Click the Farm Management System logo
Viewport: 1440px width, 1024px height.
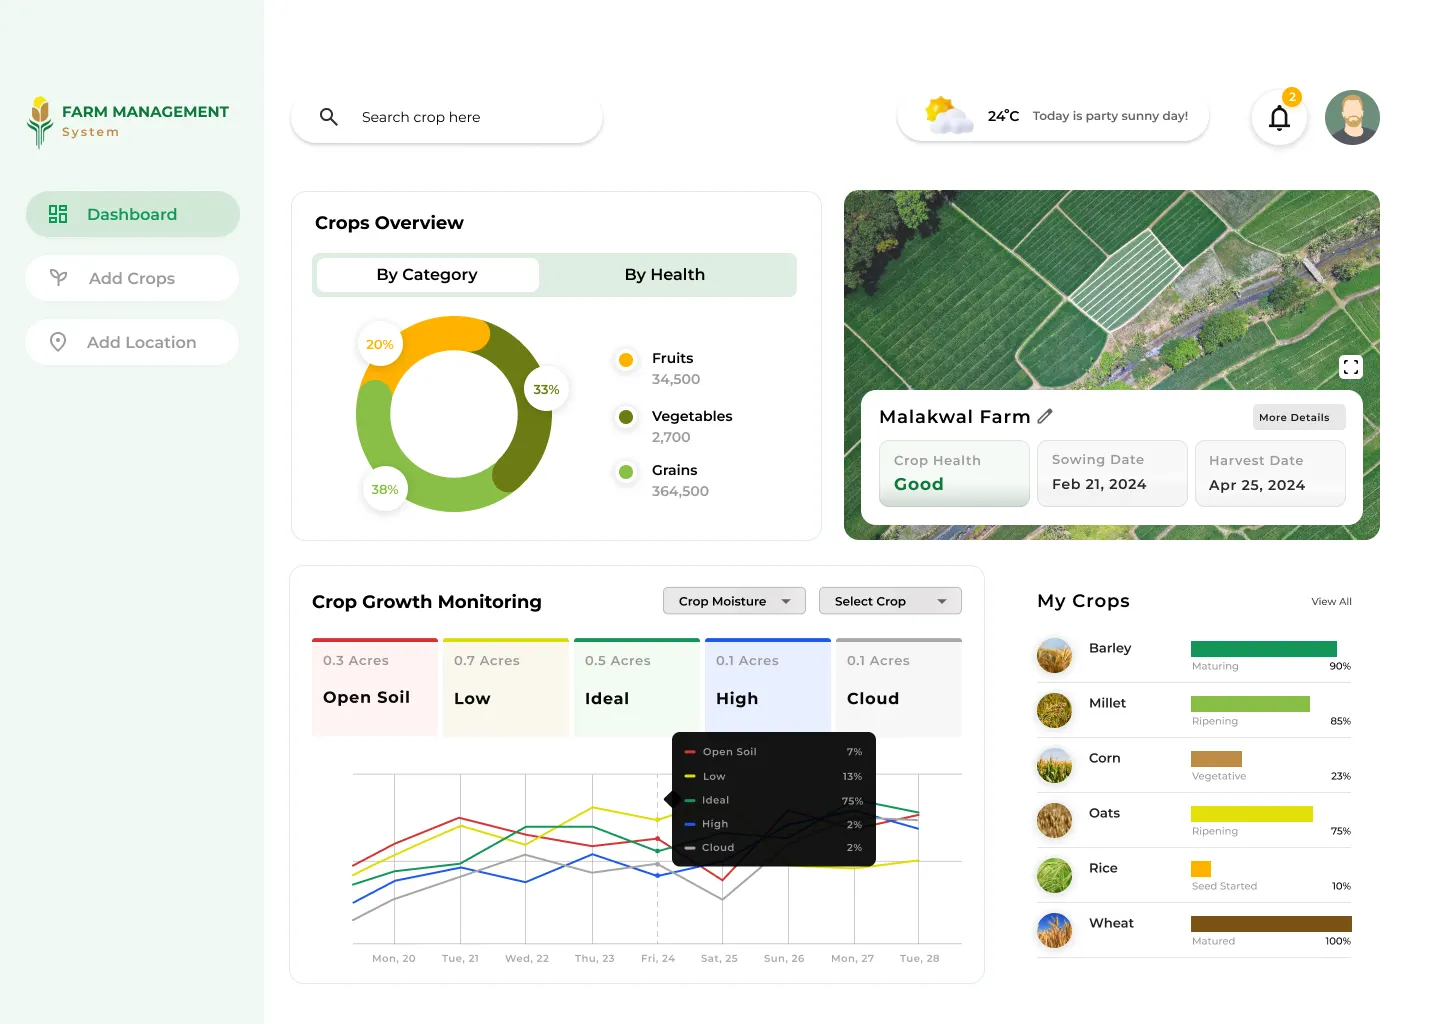point(128,121)
